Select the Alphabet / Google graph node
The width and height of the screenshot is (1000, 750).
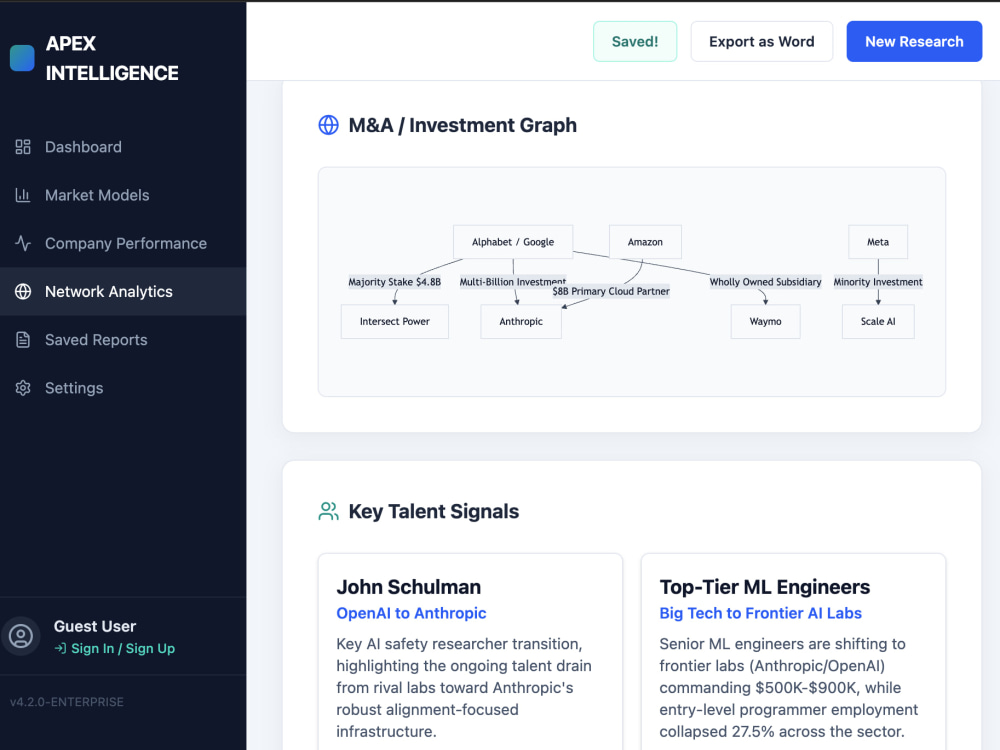(x=513, y=242)
